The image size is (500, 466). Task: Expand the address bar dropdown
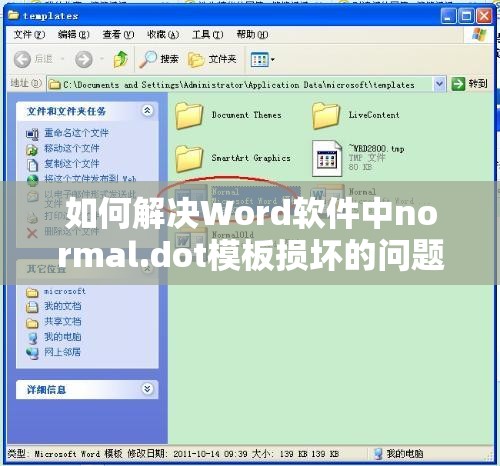tap(439, 84)
